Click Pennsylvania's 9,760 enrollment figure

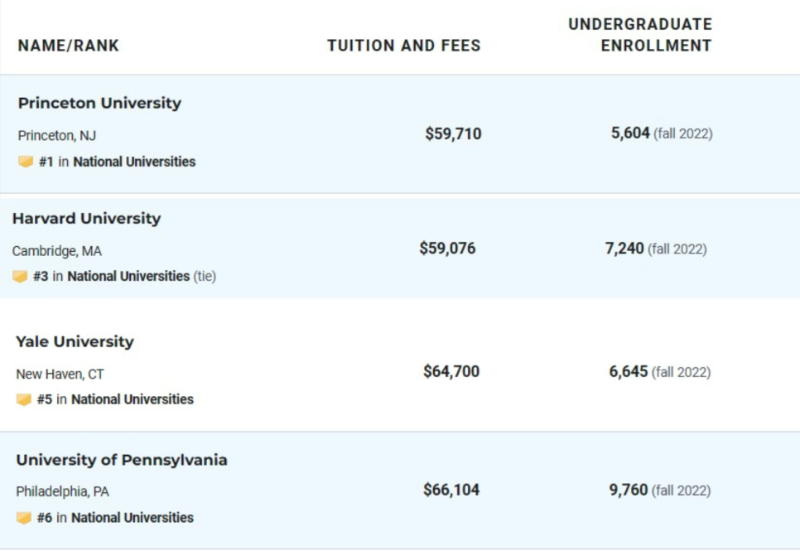pyautogui.click(x=629, y=490)
